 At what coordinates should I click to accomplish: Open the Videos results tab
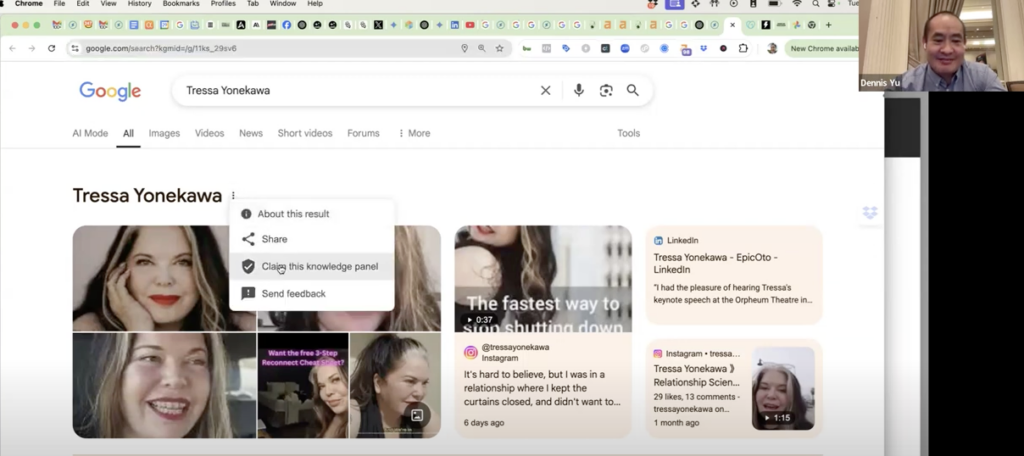click(209, 133)
